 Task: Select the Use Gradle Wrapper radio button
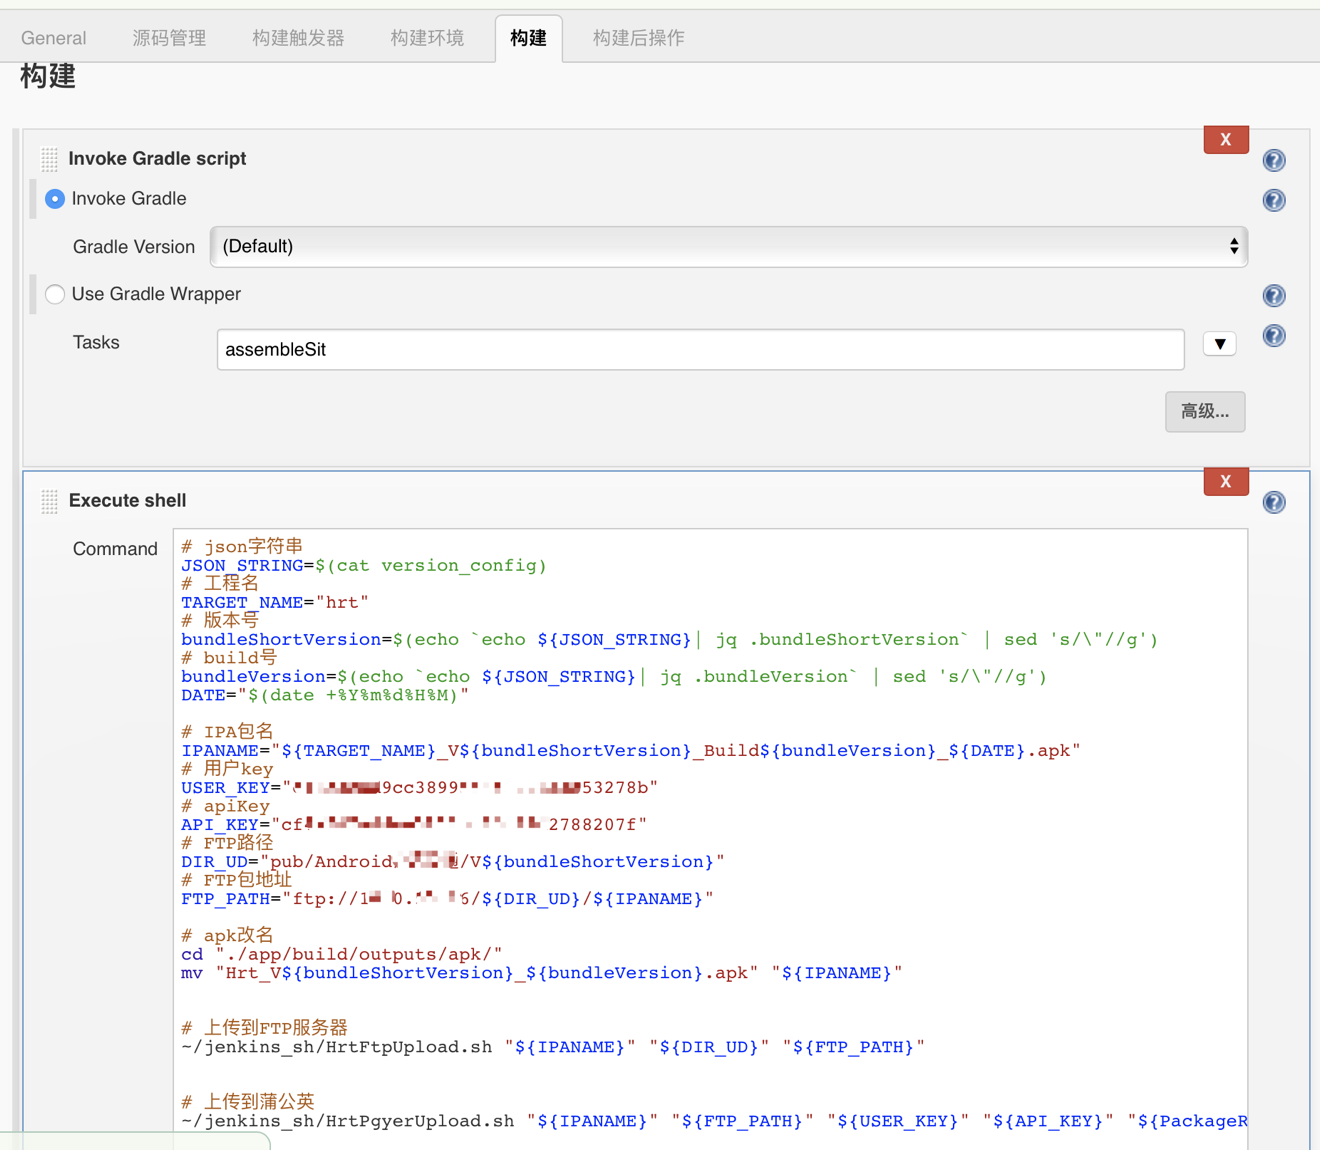pos(55,294)
